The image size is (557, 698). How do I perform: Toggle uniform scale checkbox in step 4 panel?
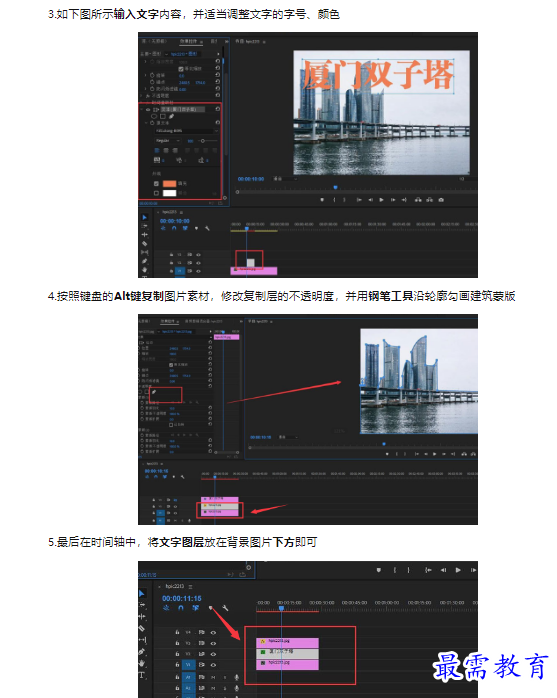(171, 365)
